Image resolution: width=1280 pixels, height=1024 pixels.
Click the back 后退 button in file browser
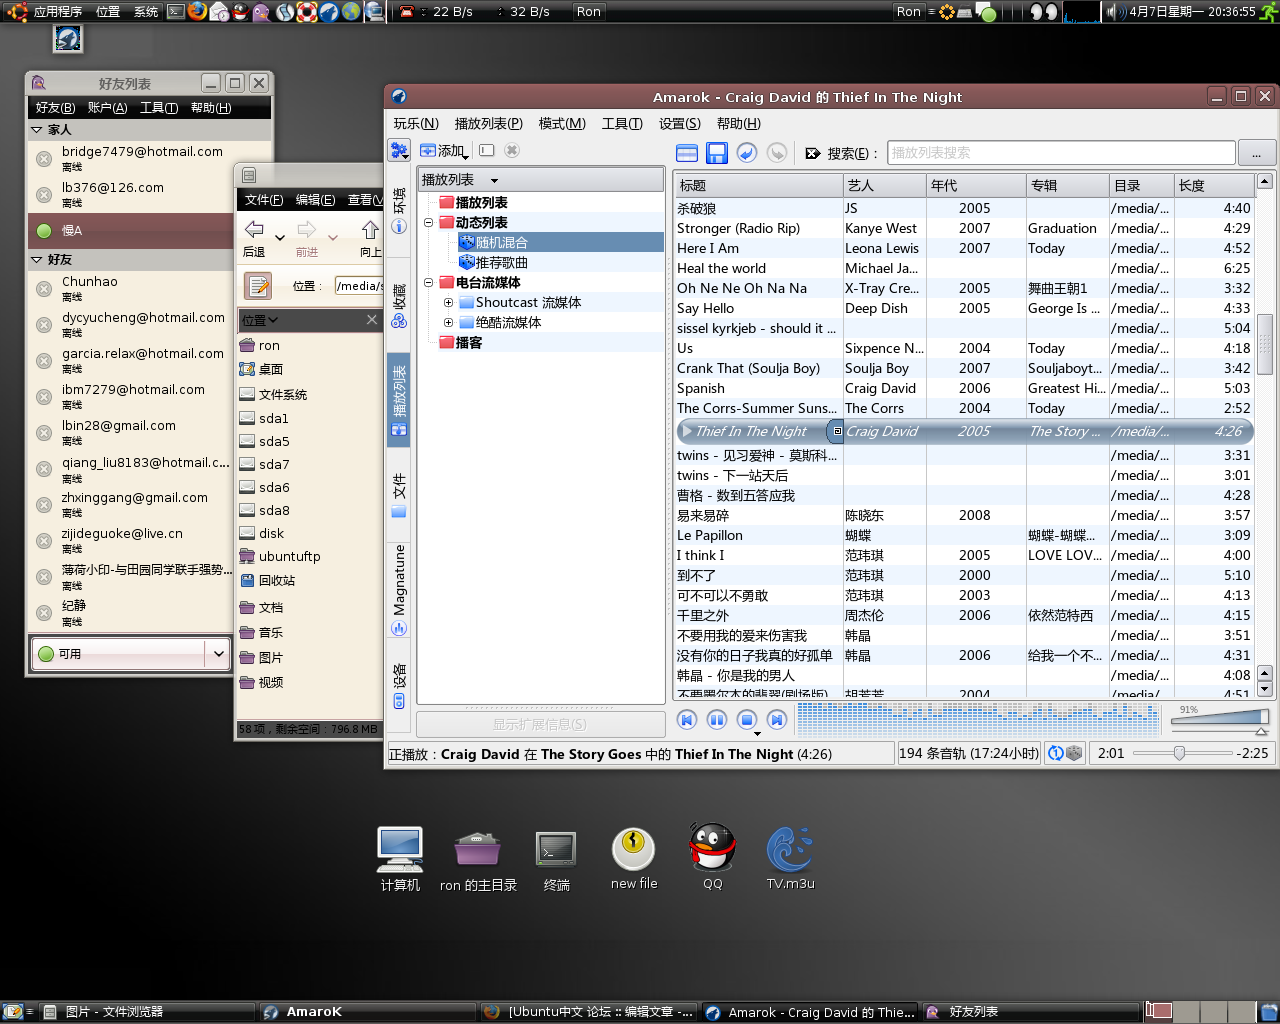[255, 239]
